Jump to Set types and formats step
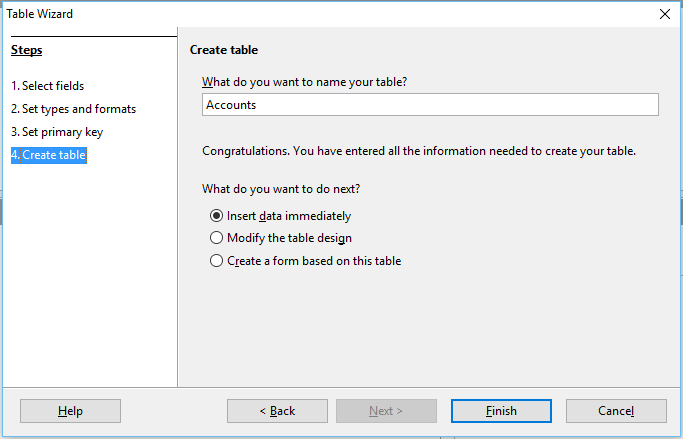The height and width of the screenshot is (439, 683). 73,109
